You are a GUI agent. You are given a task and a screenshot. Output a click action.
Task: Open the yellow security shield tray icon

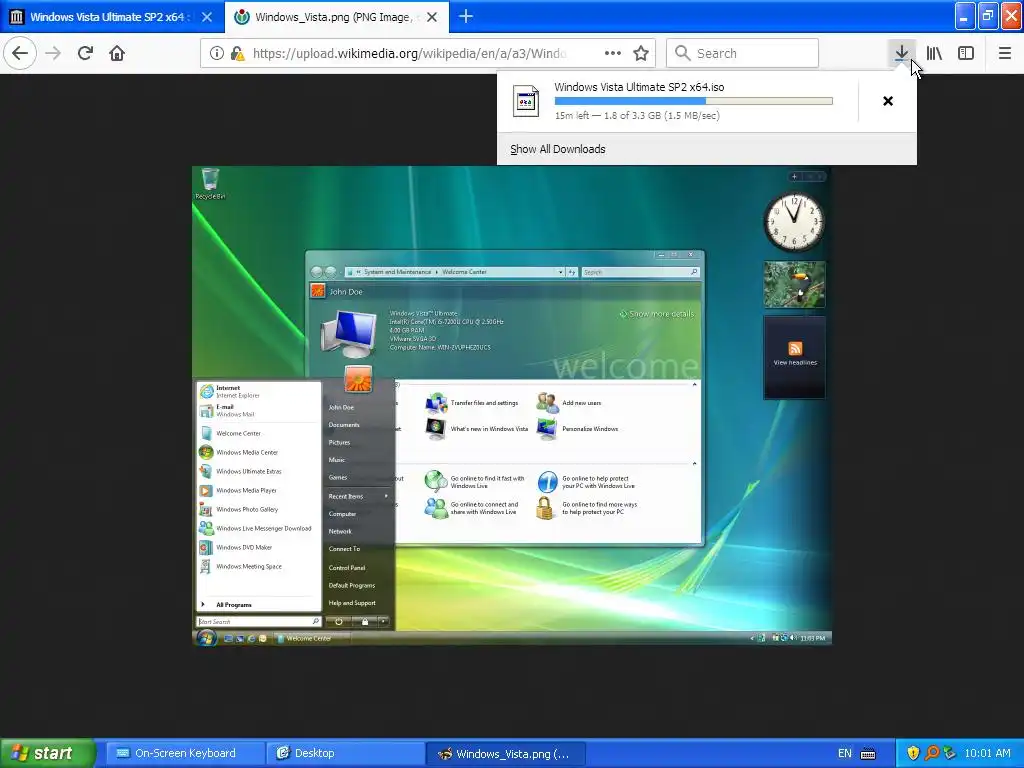pyautogui.click(x=912, y=754)
